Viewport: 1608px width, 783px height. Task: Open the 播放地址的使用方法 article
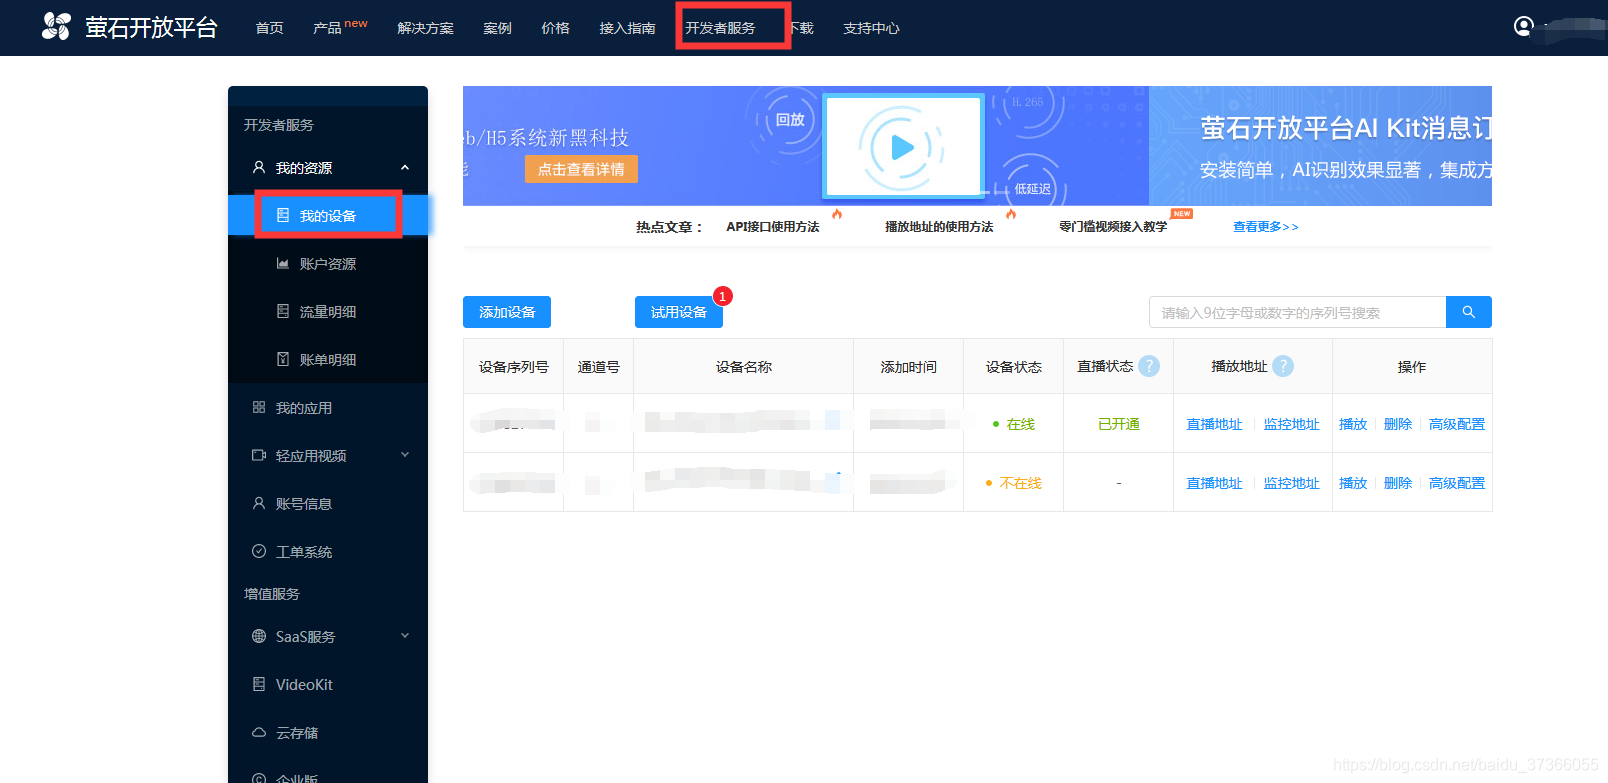coord(939,227)
